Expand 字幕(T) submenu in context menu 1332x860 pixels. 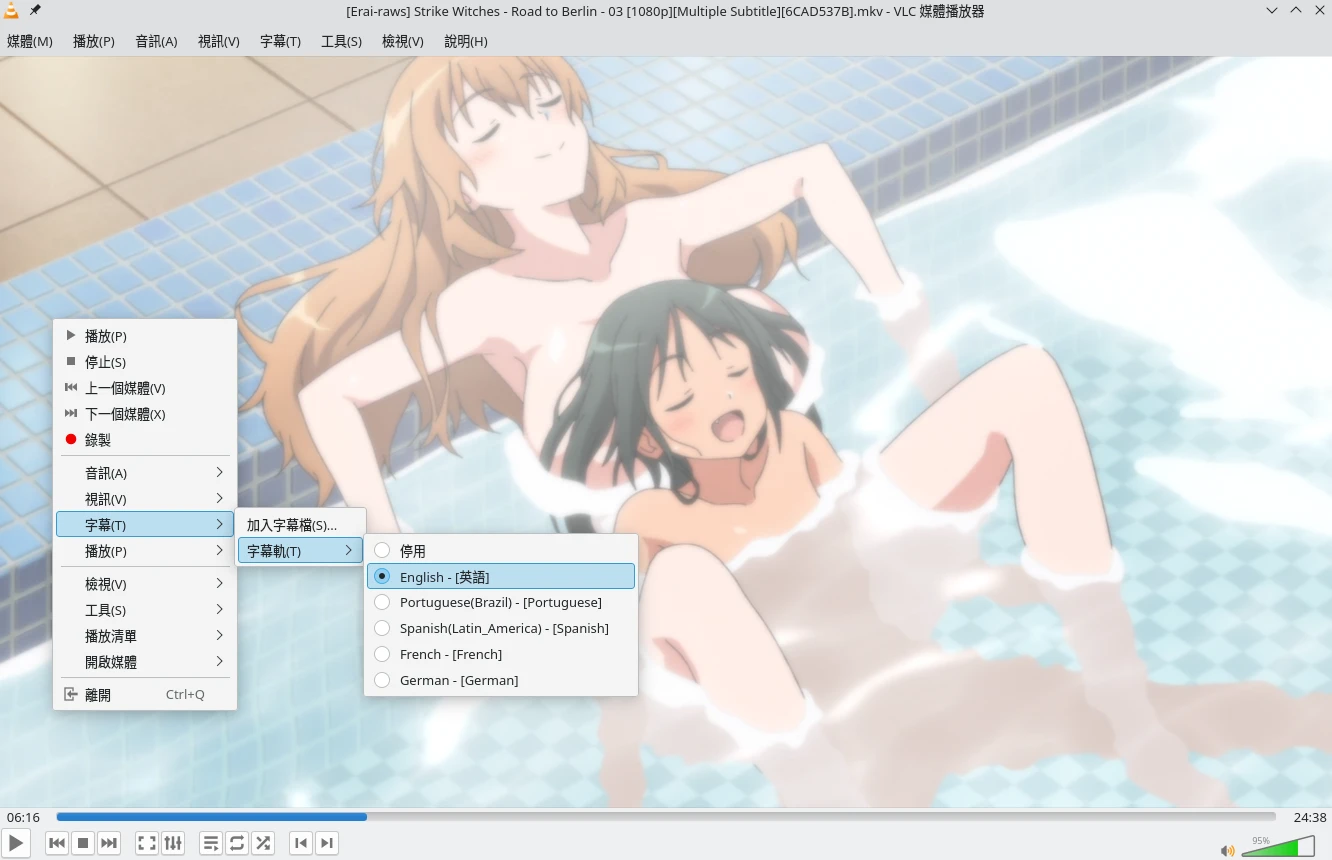click(x=145, y=524)
